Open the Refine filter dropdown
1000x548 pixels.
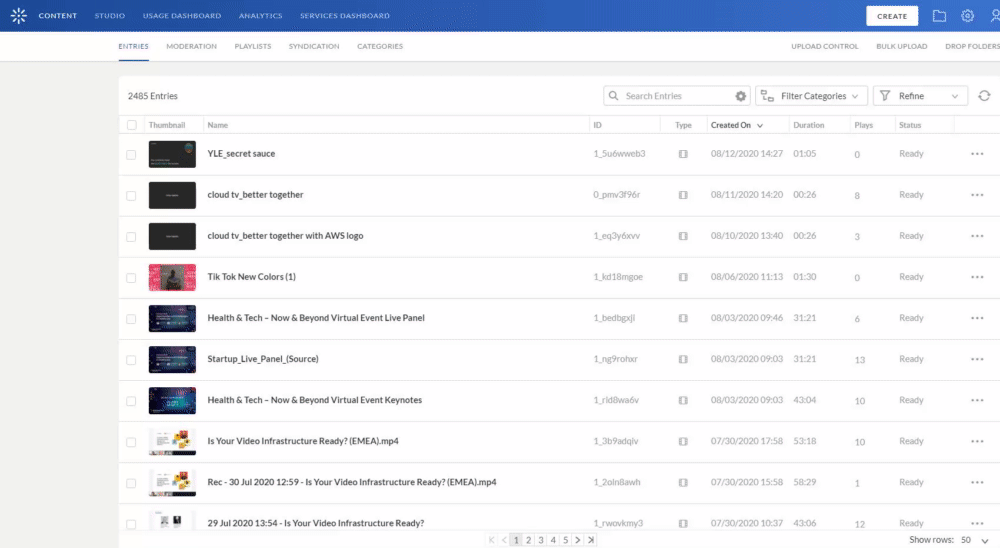(920, 96)
